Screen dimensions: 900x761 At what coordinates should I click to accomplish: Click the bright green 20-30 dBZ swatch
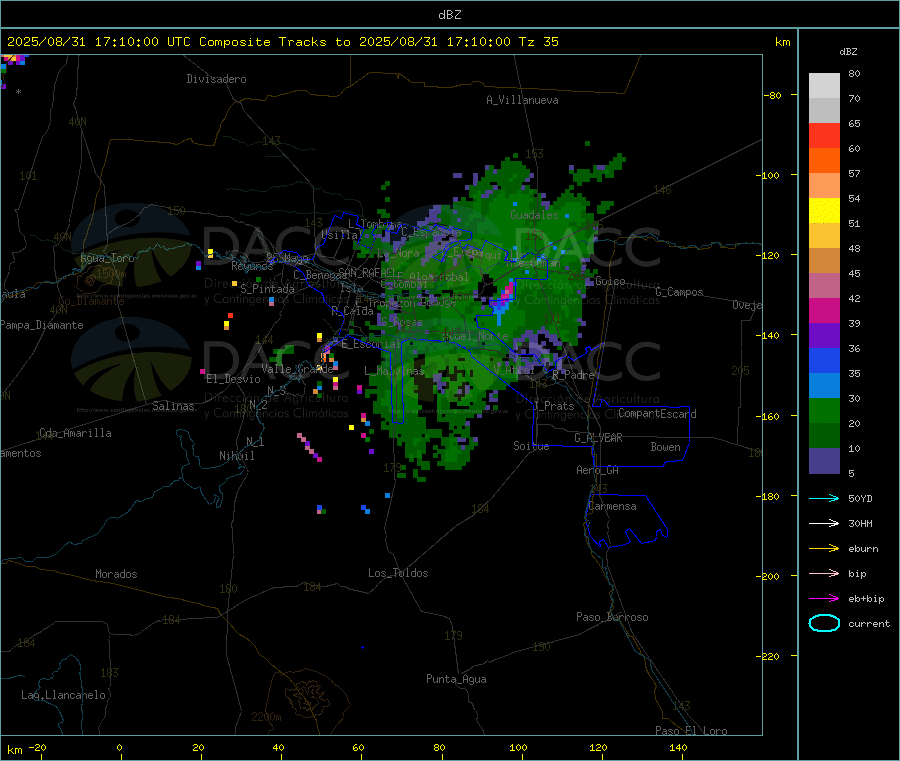coord(824,410)
